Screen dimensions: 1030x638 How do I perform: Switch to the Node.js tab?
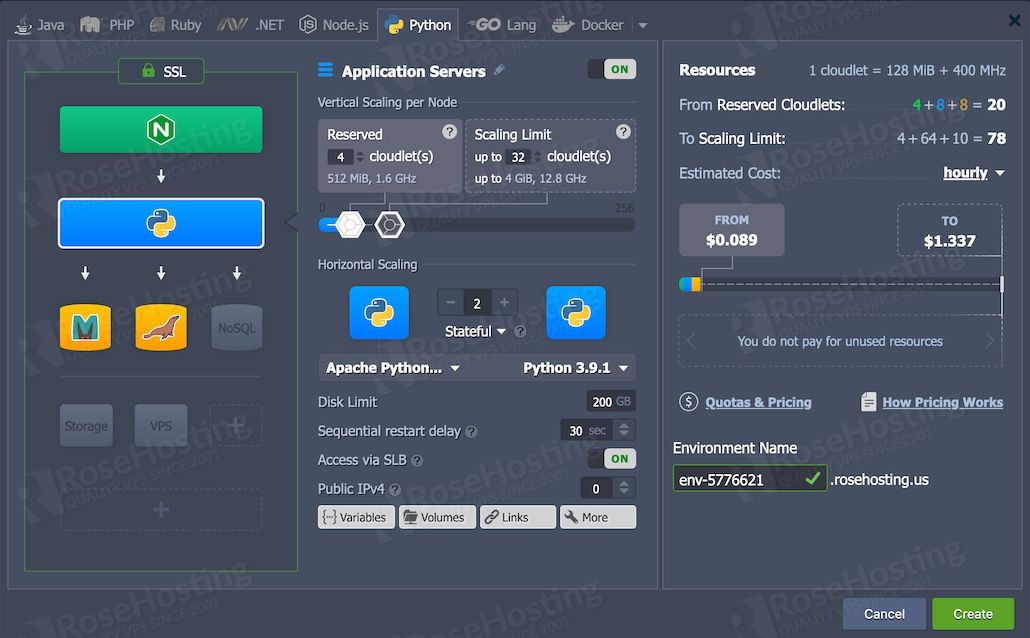[334, 25]
